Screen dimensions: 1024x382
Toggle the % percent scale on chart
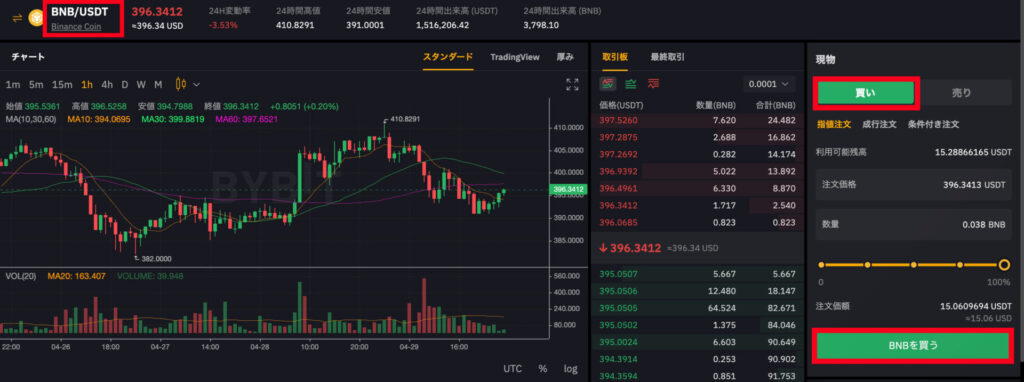(543, 369)
